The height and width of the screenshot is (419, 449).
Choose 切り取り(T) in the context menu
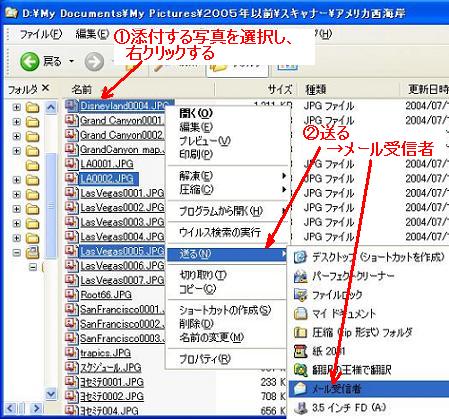point(203,275)
